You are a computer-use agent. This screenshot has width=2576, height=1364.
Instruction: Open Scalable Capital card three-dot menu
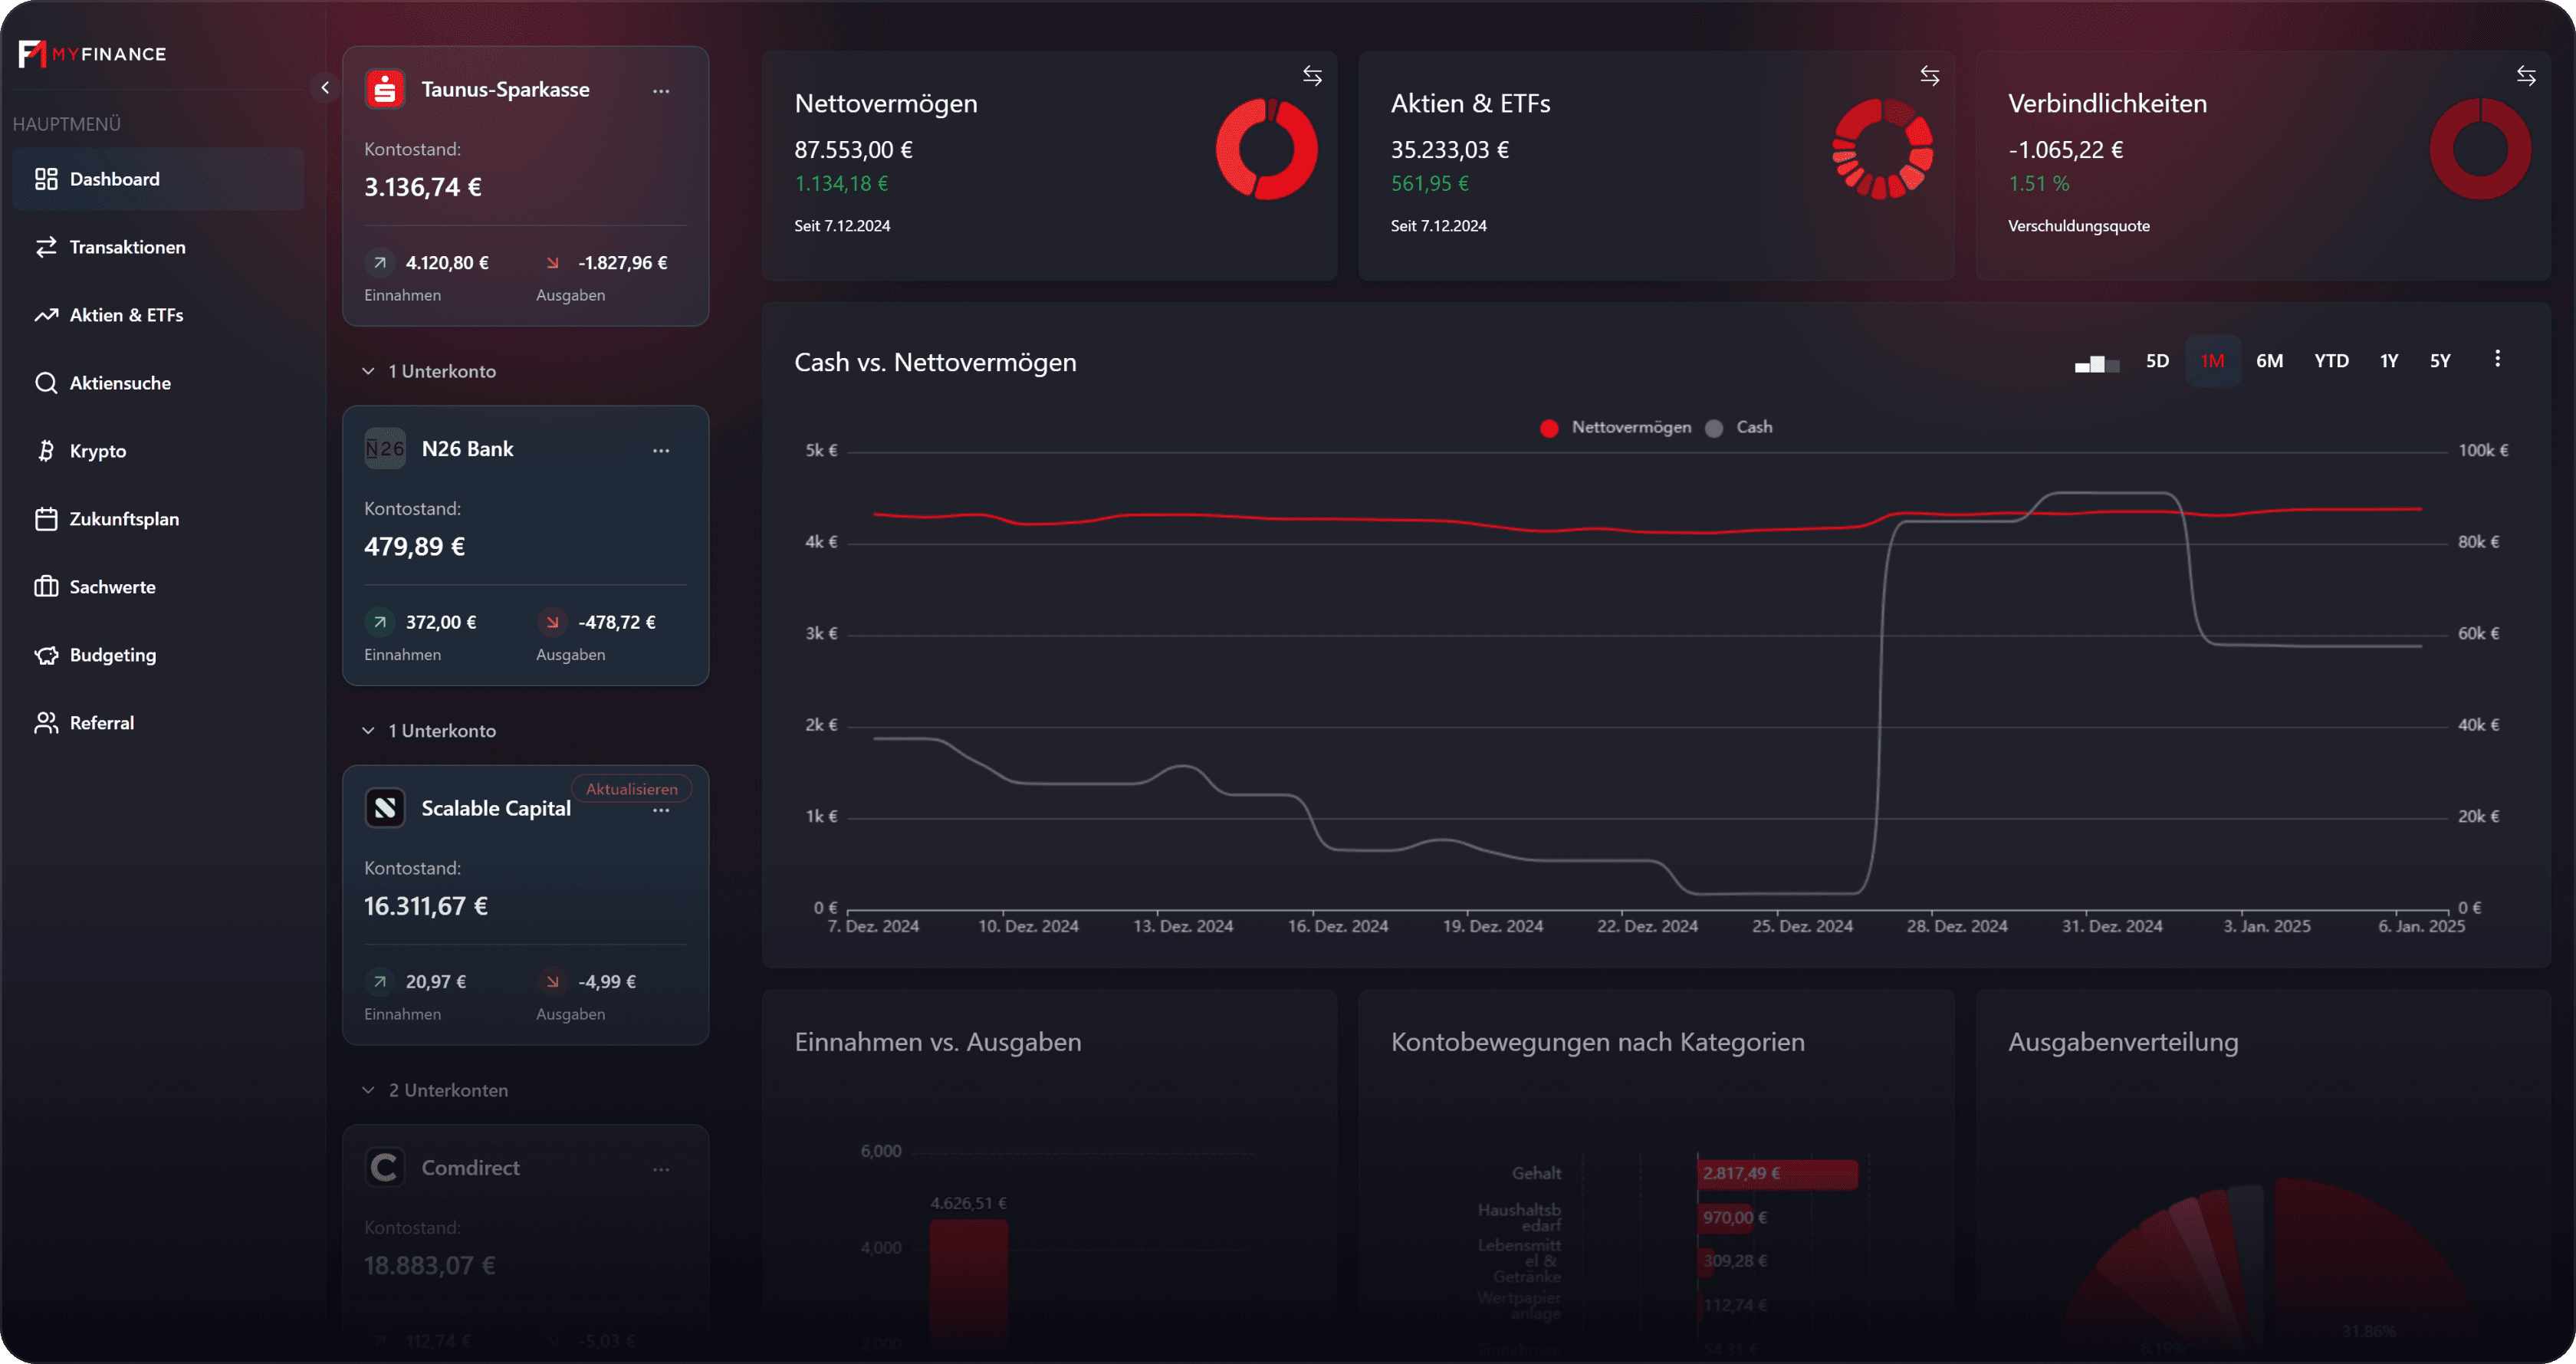pyautogui.click(x=661, y=811)
